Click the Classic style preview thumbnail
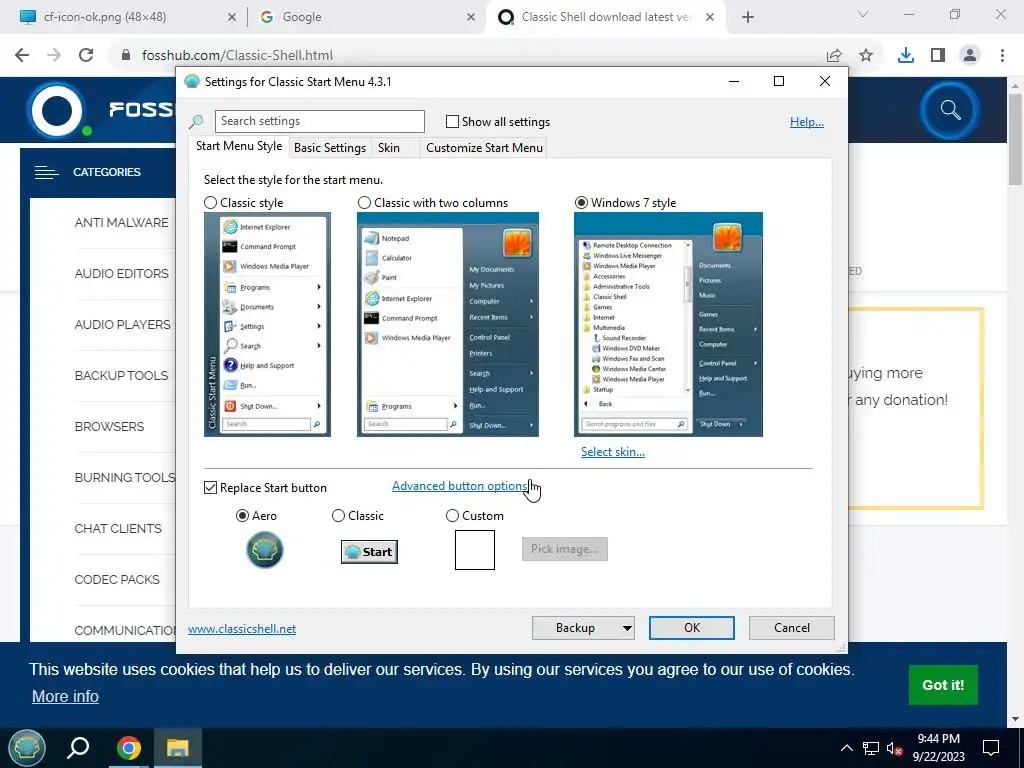The image size is (1024, 768). click(x=267, y=325)
